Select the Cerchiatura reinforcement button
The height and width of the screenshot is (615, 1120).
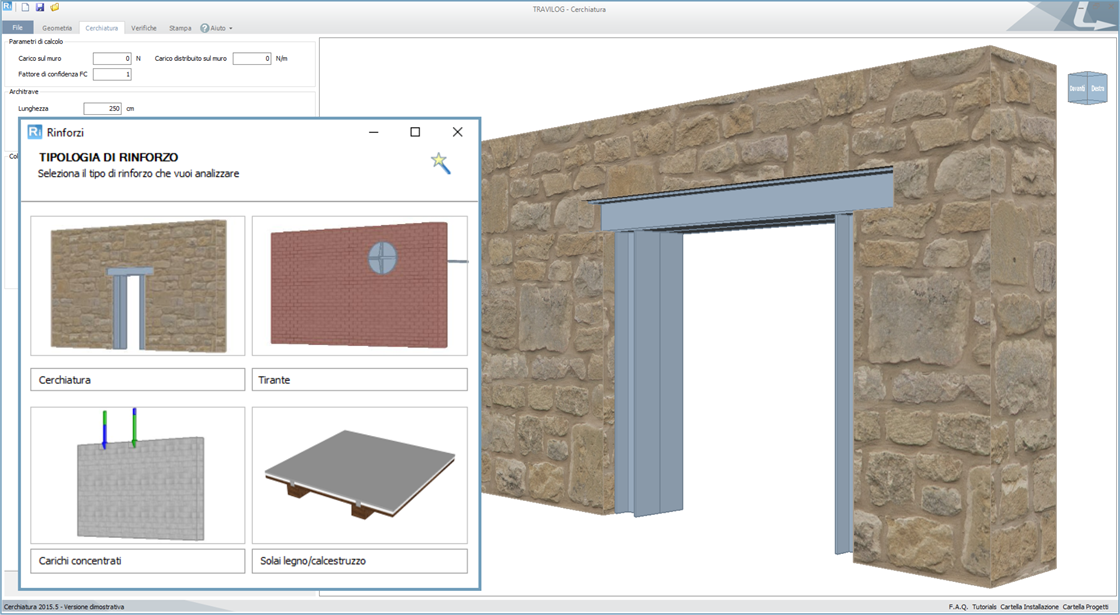138,380
